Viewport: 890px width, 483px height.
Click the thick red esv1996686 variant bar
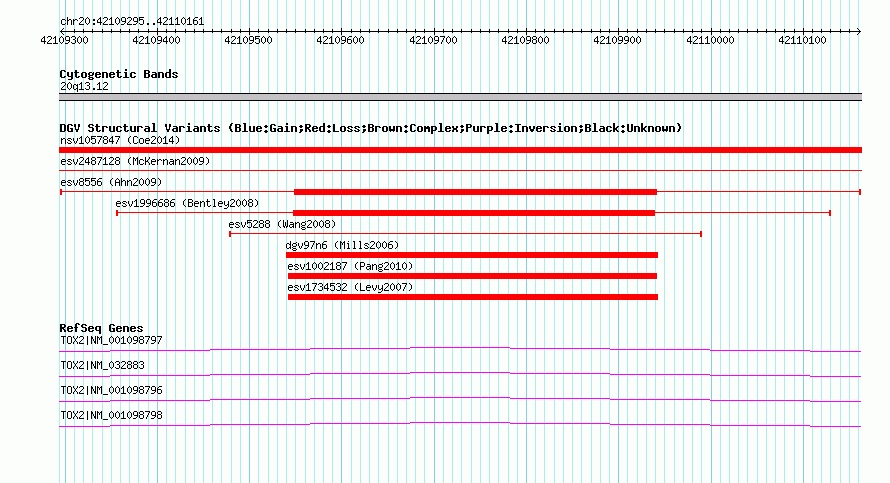pyautogui.click(x=474, y=213)
